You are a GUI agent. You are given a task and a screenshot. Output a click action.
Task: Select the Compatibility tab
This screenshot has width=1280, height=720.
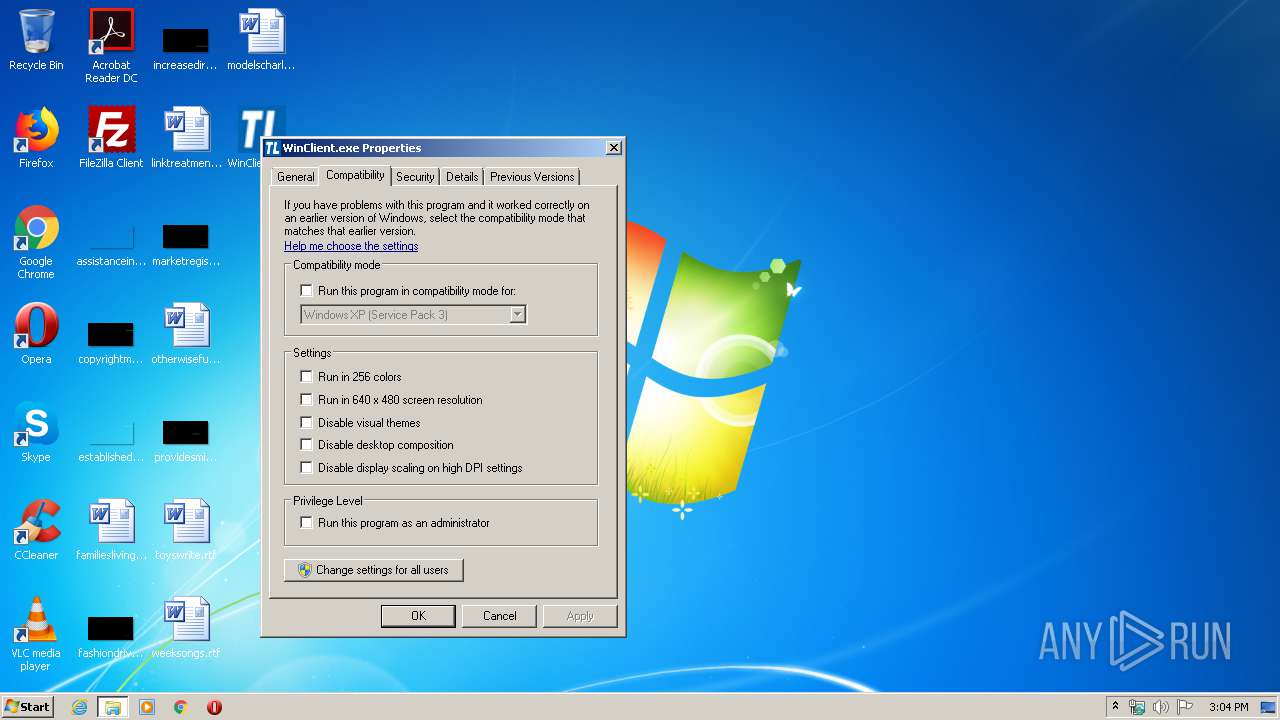coord(355,175)
